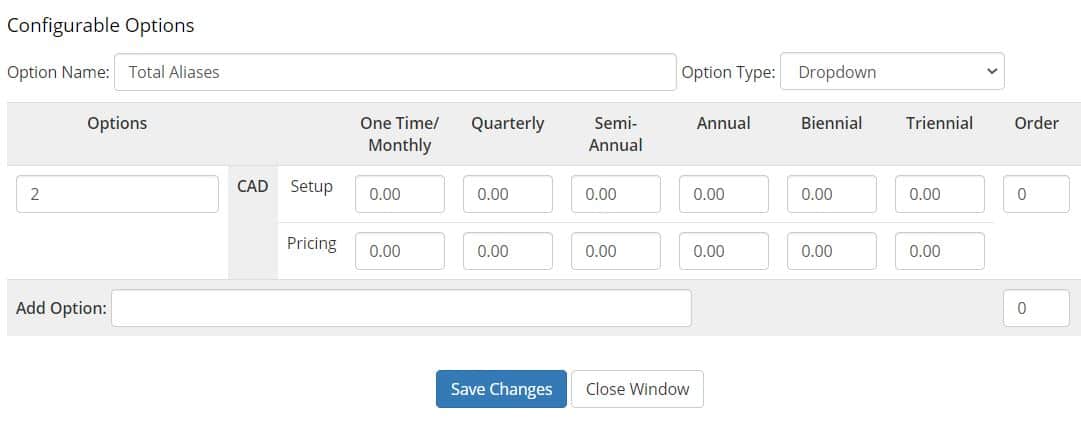Click the Setup Semi-Annual price field

point(616,194)
